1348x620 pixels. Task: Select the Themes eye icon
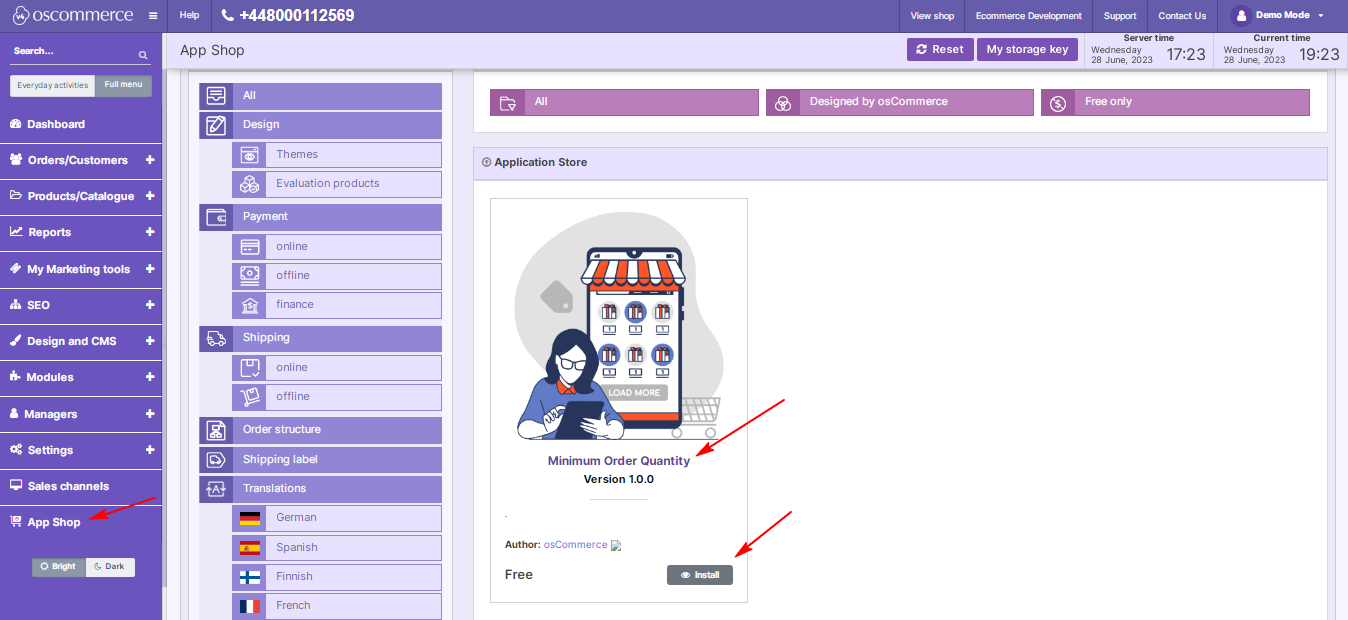[249, 155]
